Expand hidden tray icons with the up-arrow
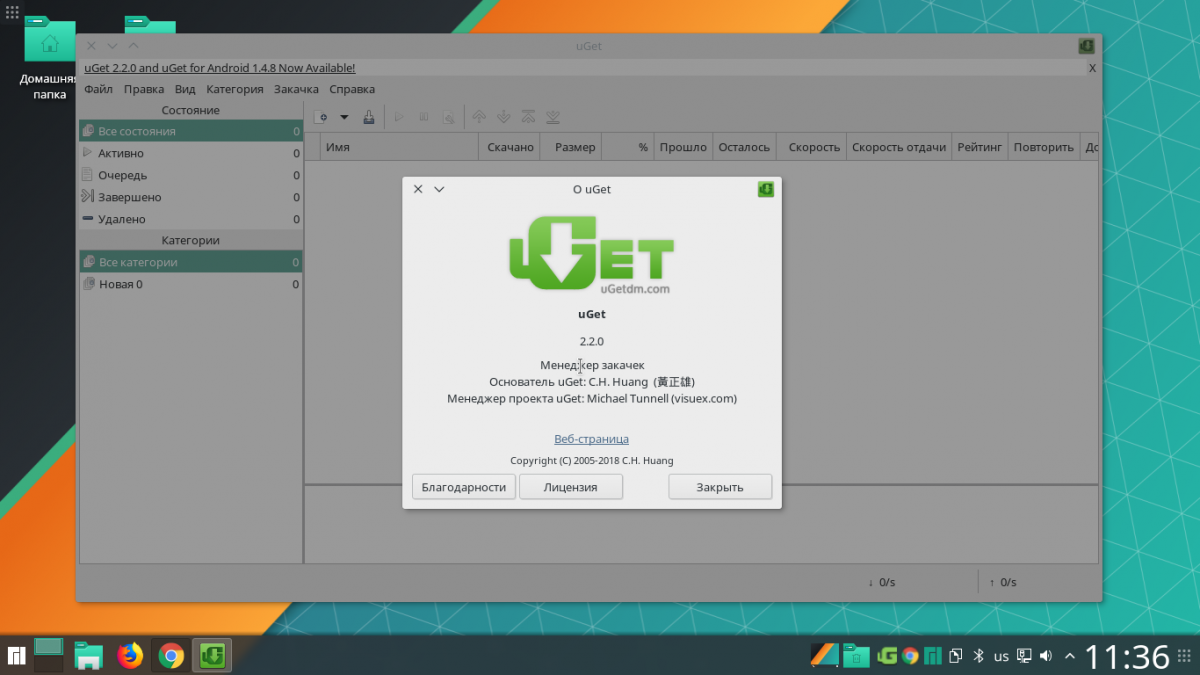The width and height of the screenshot is (1200, 675). click(x=1070, y=656)
